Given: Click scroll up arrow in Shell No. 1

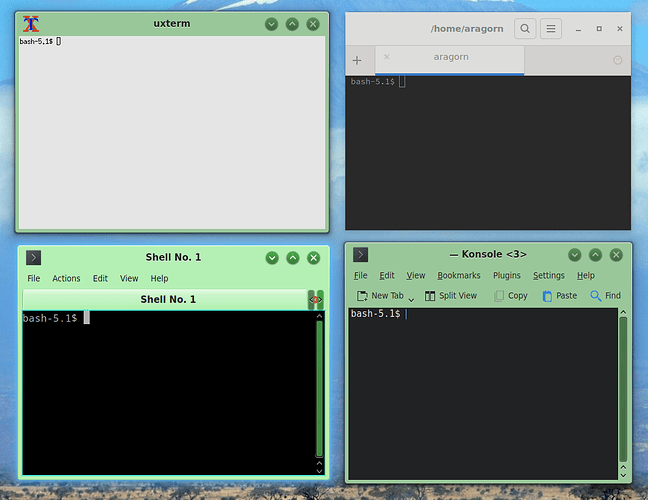Looking at the screenshot, I should [319, 316].
